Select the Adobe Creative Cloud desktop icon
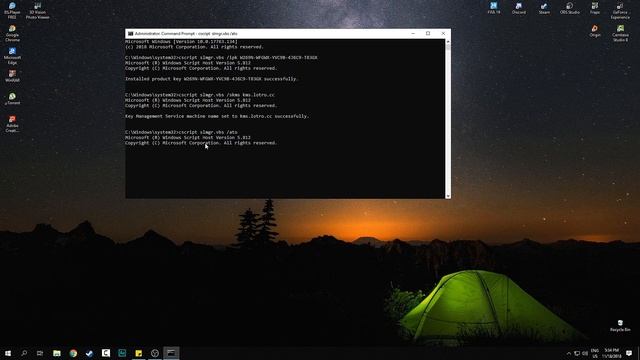 [12, 124]
